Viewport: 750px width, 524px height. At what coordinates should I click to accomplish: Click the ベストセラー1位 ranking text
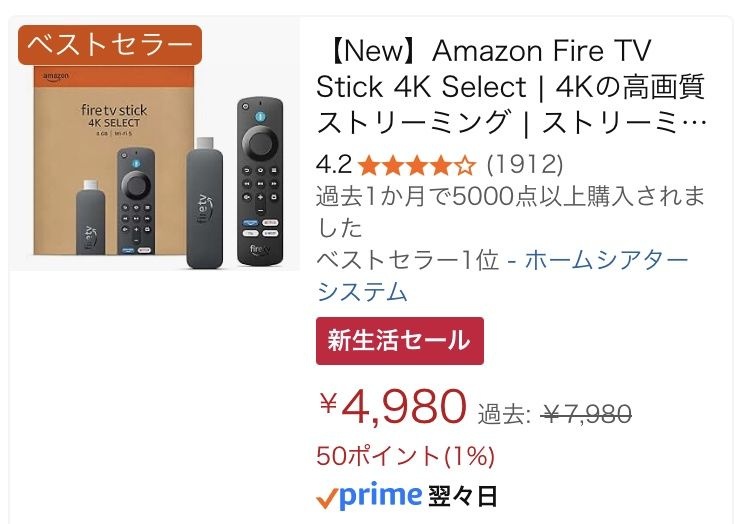[407, 260]
